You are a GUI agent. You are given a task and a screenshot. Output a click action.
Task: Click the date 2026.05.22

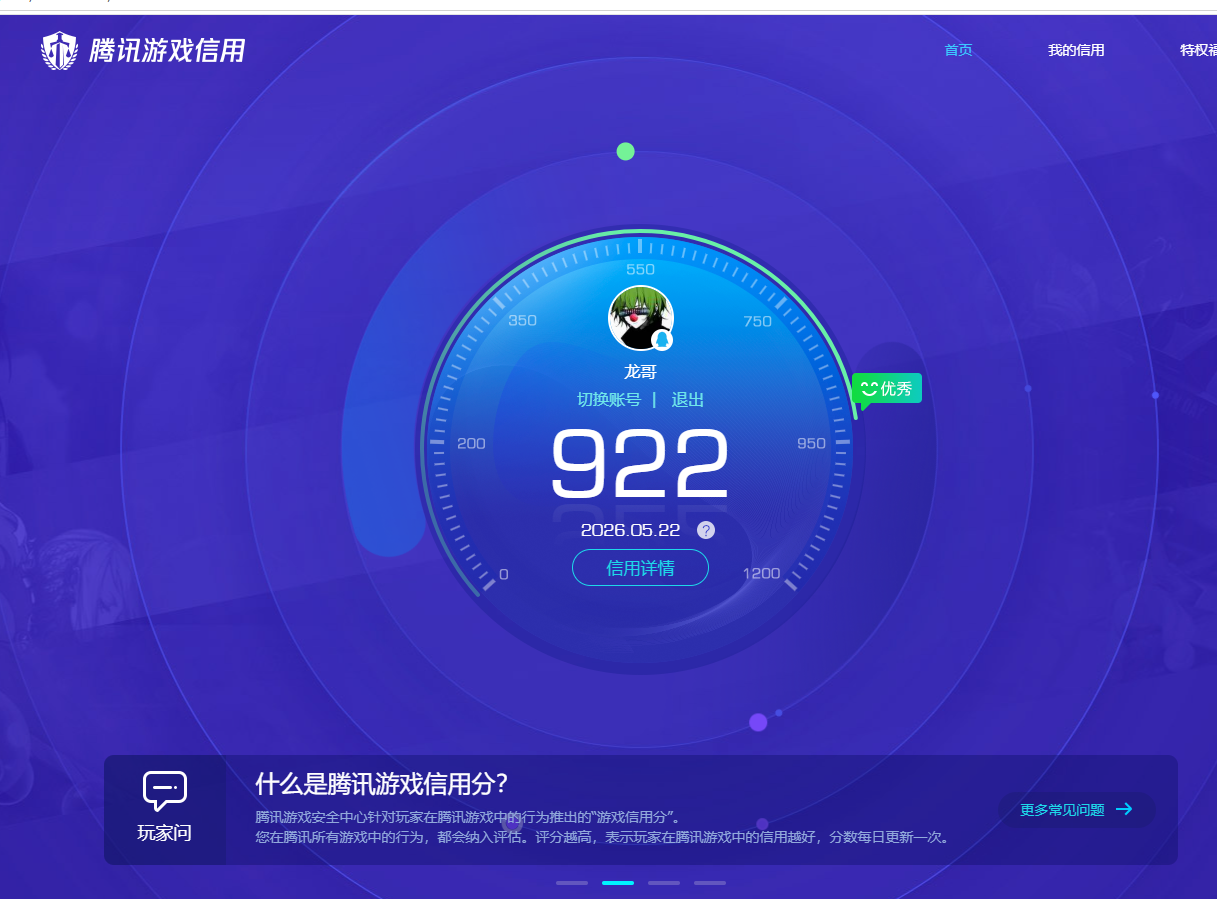coord(630,530)
